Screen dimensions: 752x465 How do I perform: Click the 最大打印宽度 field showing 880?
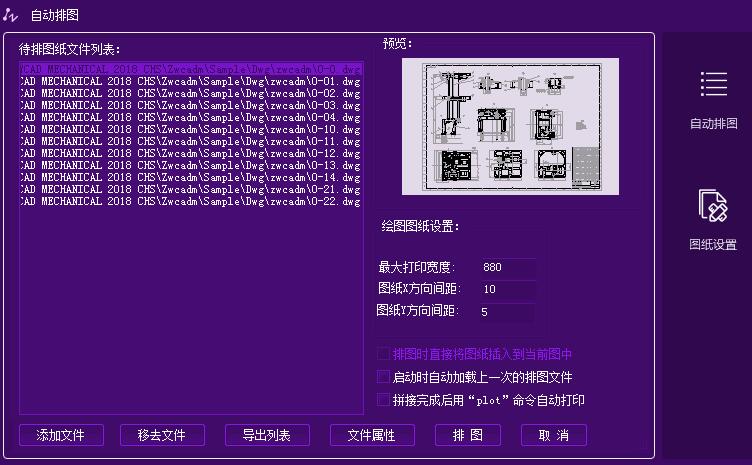(507, 267)
